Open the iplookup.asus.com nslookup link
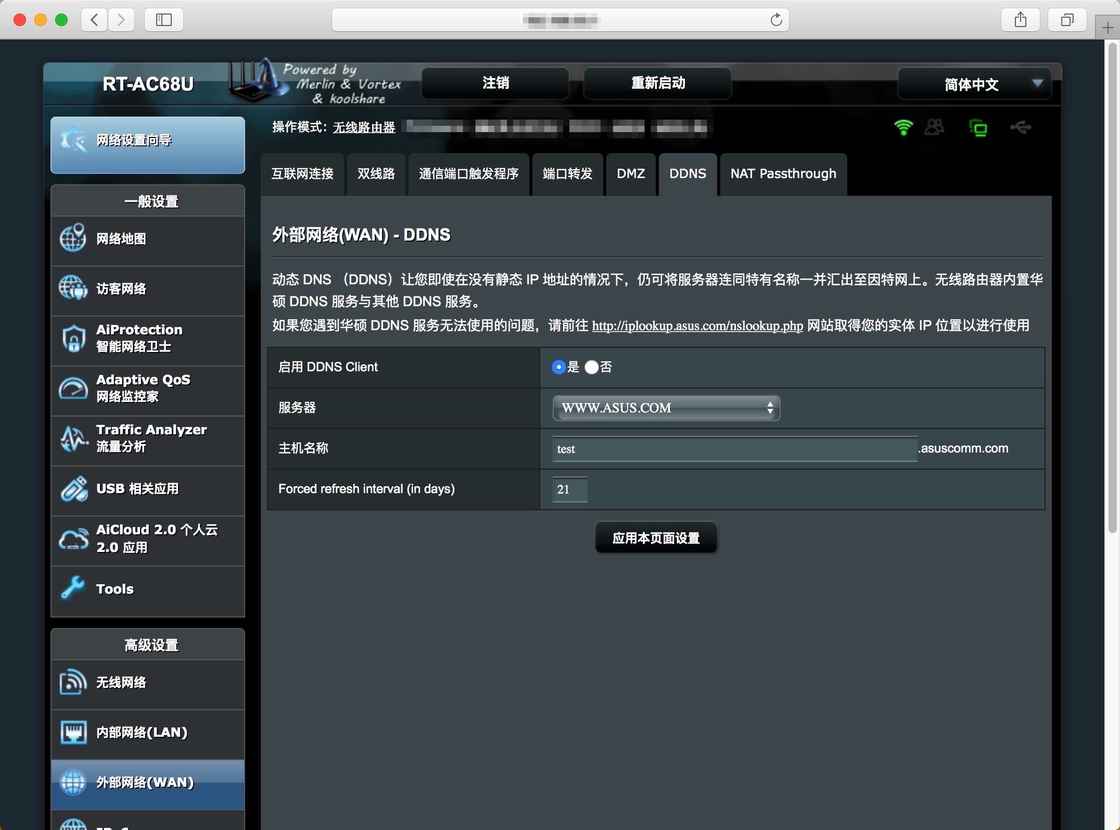Viewport: 1120px width, 830px height. [x=697, y=326]
